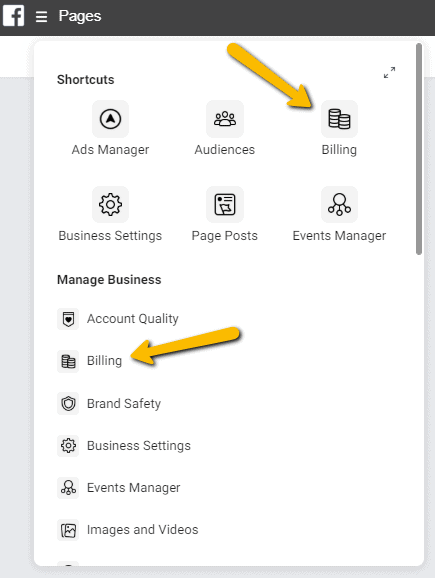The width and height of the screenshot is (435, 578).
Task: Click the Billing coins icon in Manage Business
Action: (x=68, y=361)
